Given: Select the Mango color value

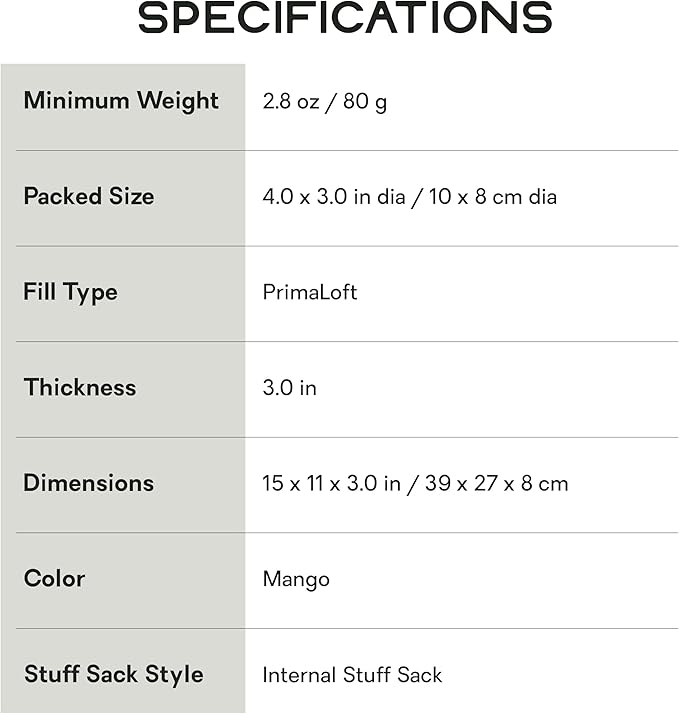Looking at the screenshot, I should click(296, 579).
